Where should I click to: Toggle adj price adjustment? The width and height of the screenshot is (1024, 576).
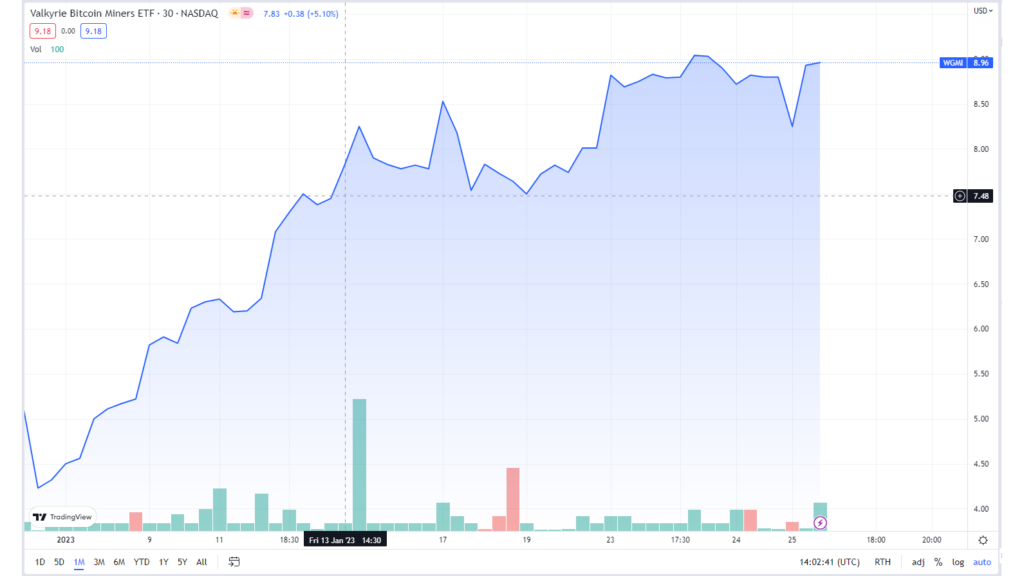918,562
